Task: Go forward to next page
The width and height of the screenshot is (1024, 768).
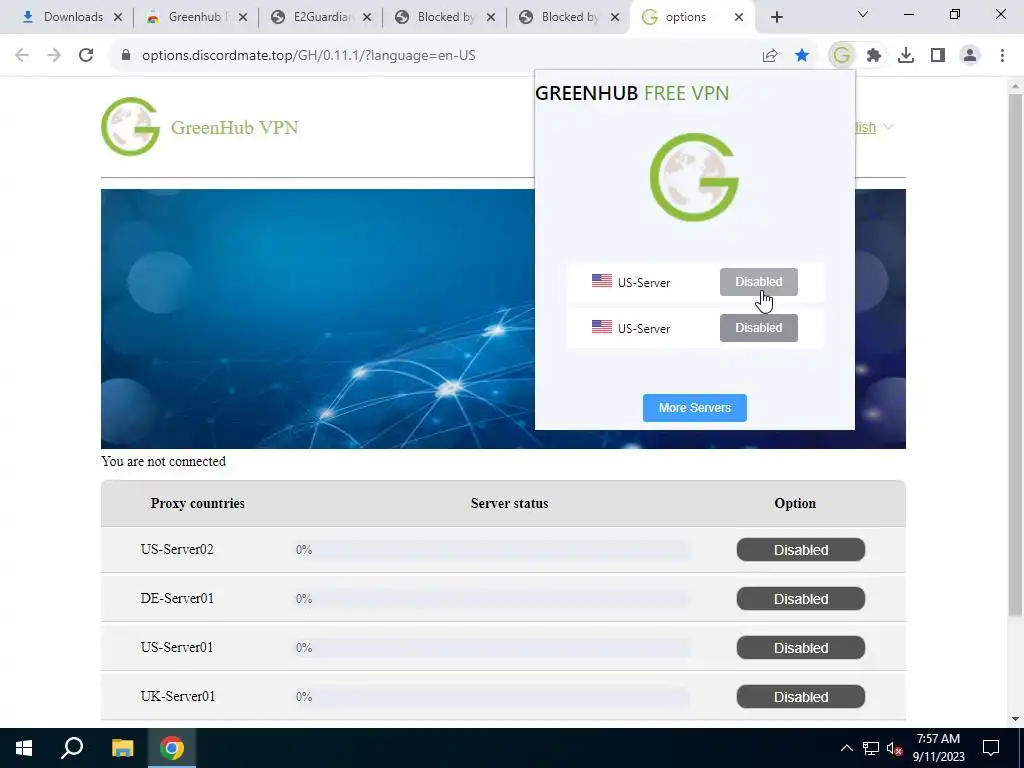Action: pyautogui.click(x=54, y=56)
